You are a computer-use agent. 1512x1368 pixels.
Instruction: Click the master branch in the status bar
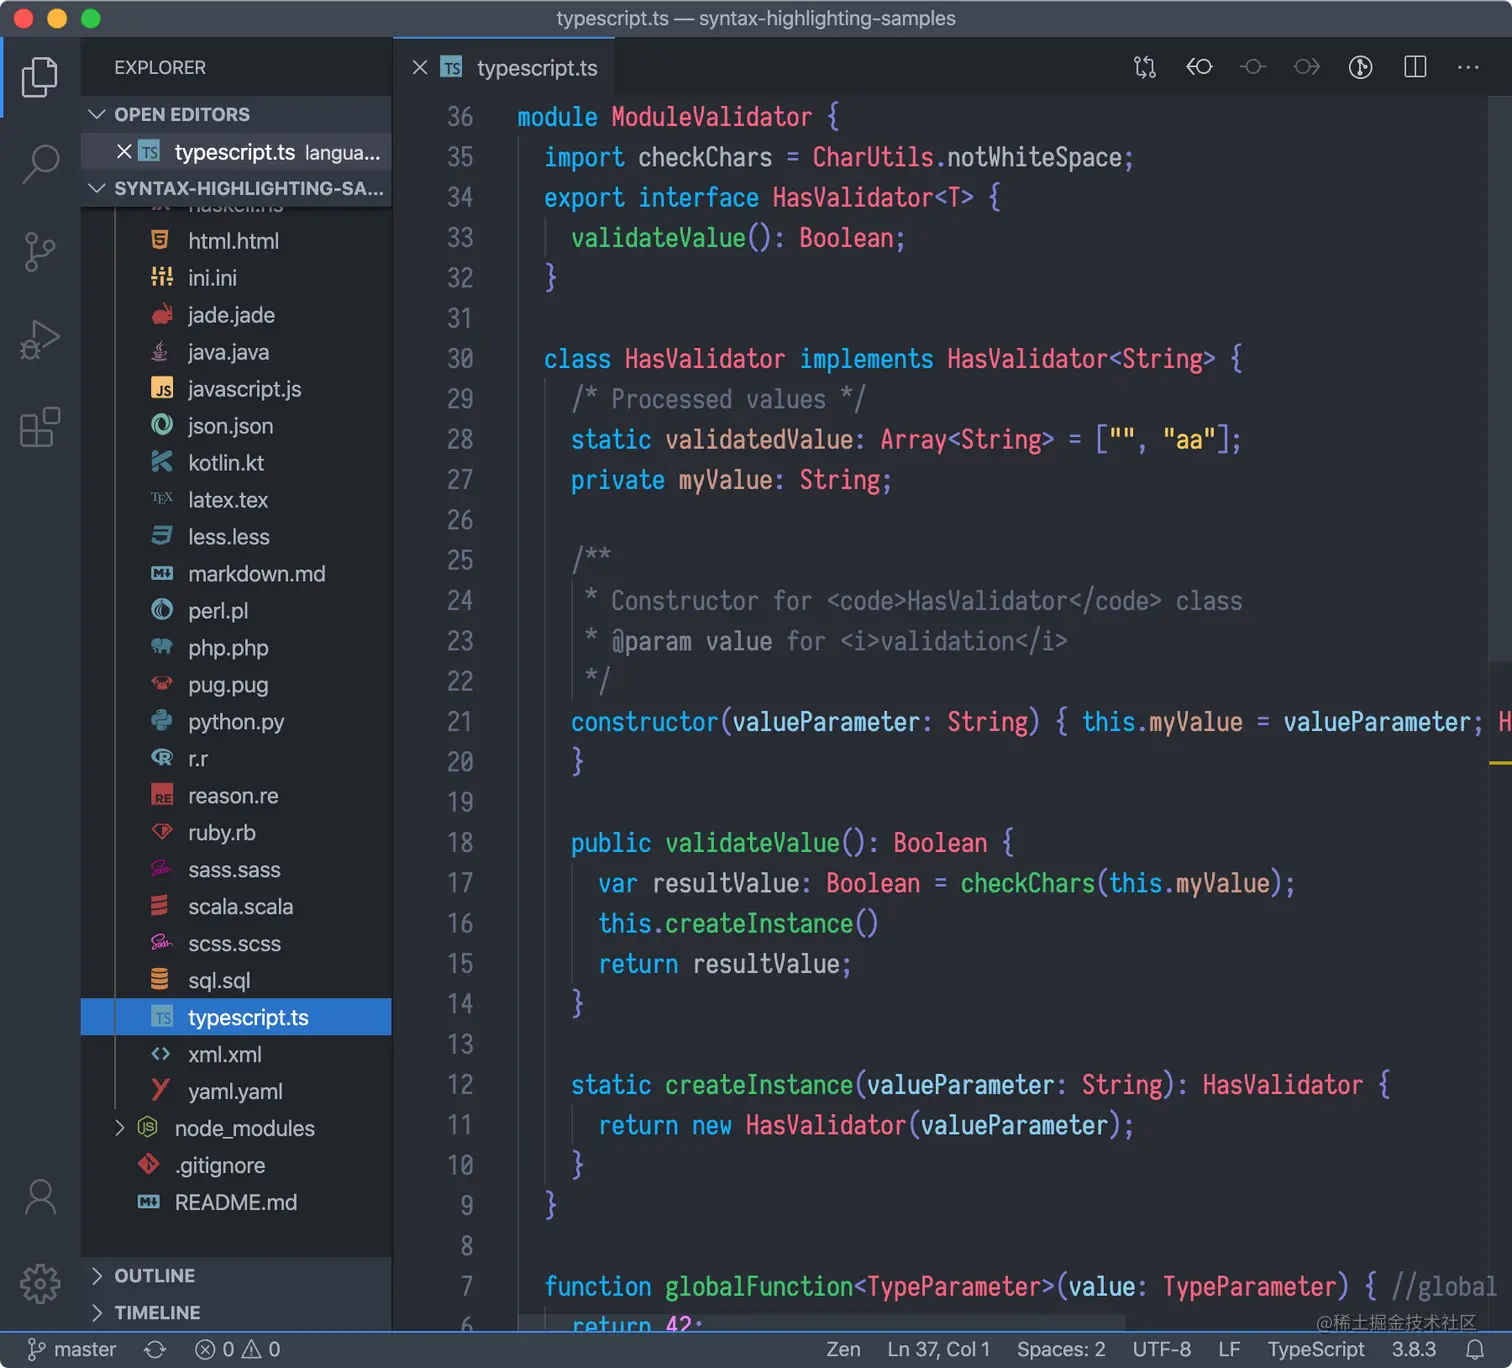pyautogui.click(x=71, y=1349)
